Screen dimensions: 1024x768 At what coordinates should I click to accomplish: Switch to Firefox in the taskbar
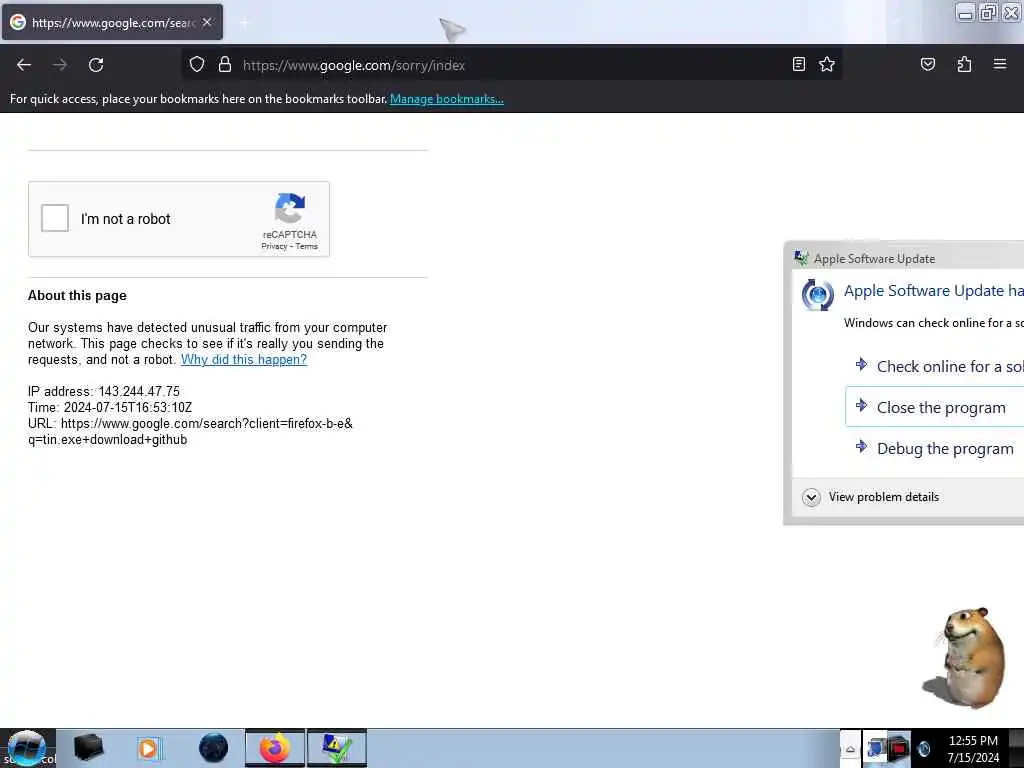(x=275, y=748)
